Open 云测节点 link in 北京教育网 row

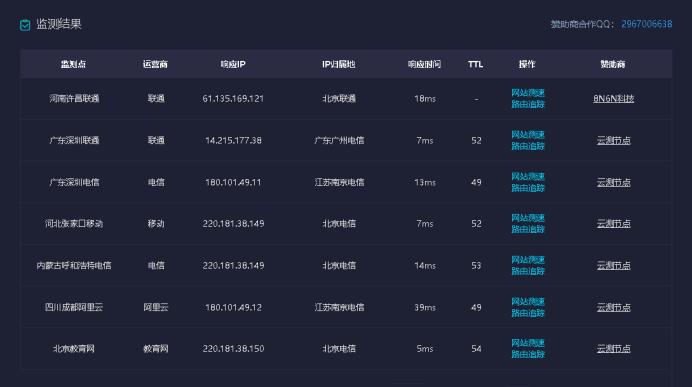[613, 349]
